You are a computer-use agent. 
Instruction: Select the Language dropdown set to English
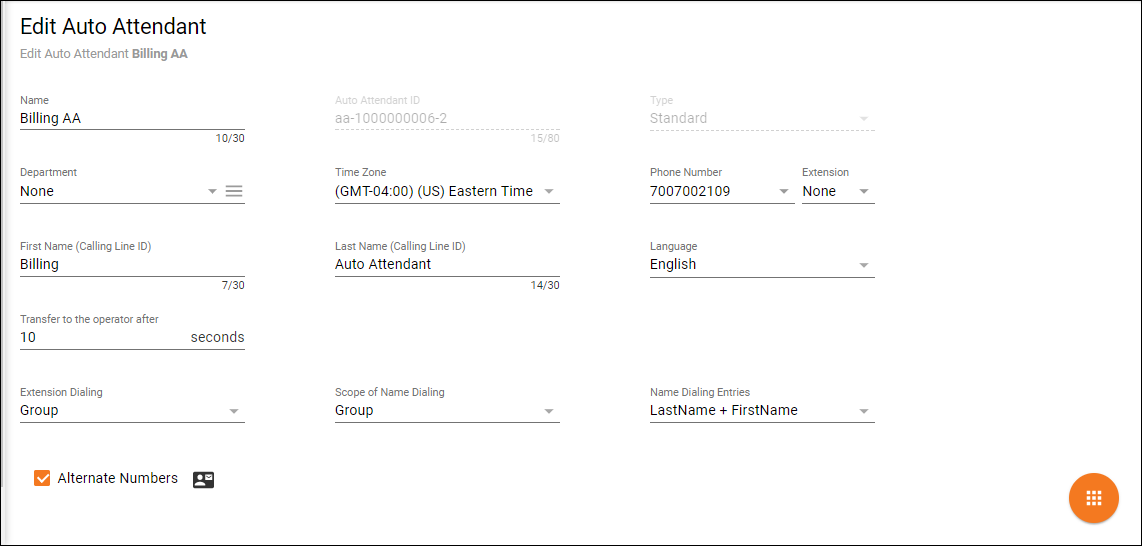864,265
